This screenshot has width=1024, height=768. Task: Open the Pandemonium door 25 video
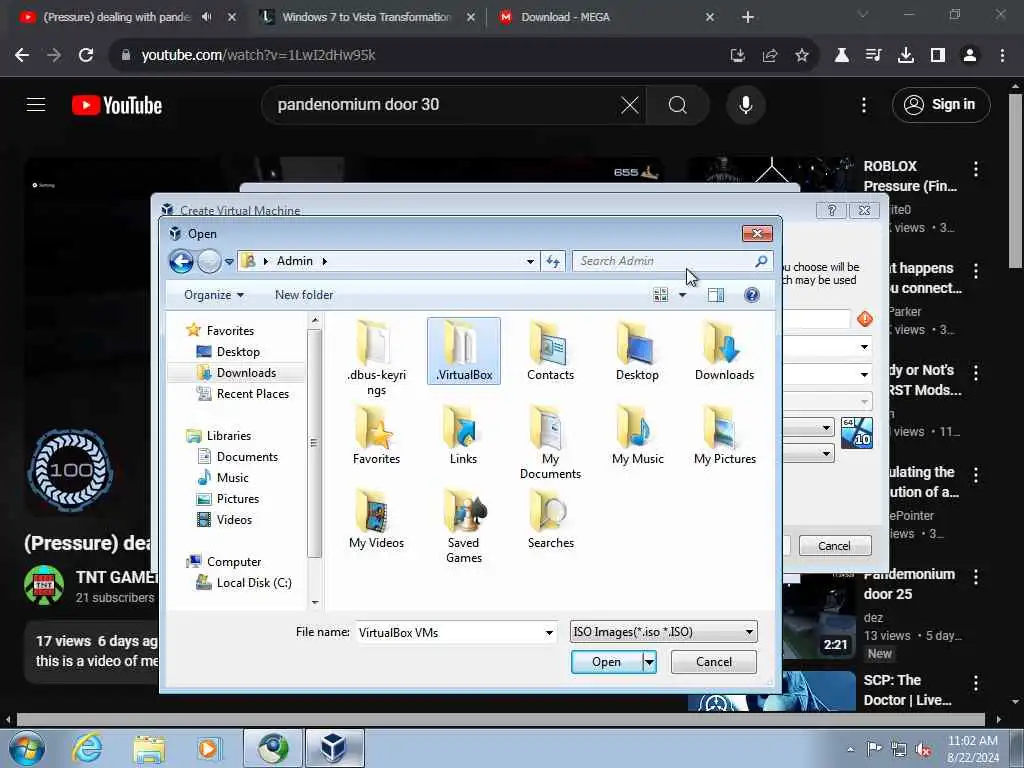(x=909, y=584)
